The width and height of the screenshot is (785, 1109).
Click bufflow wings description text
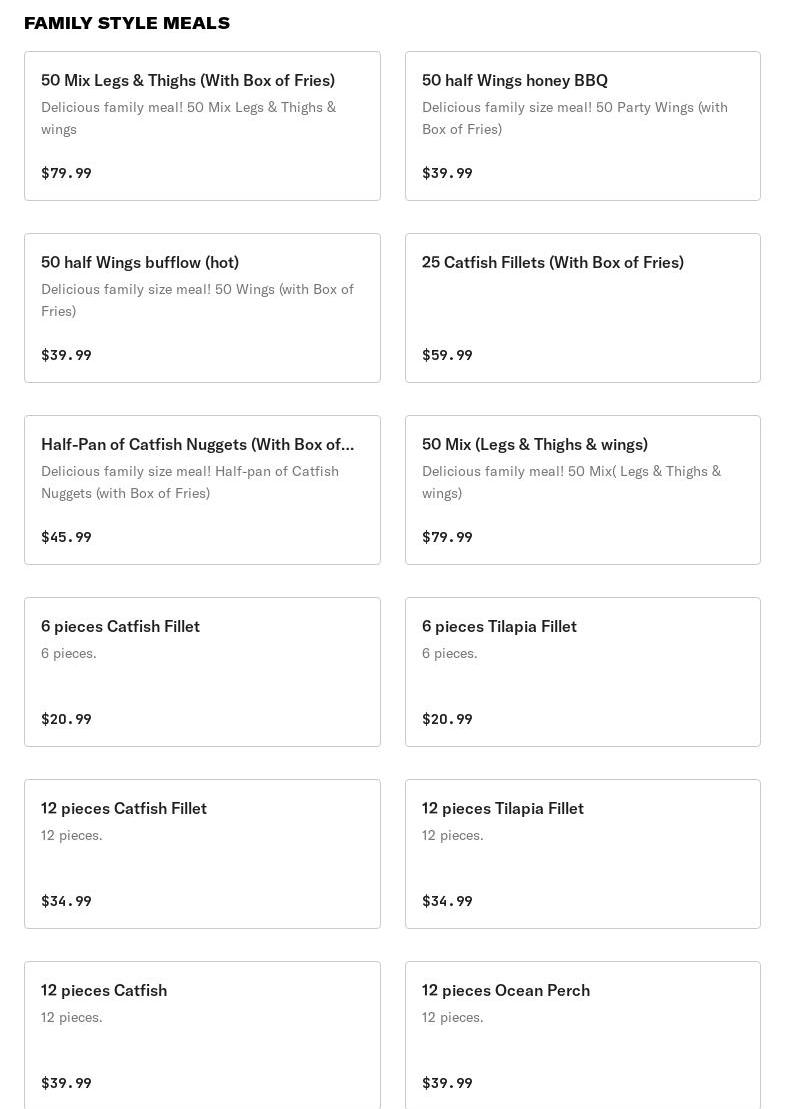(x=197, y=300)
